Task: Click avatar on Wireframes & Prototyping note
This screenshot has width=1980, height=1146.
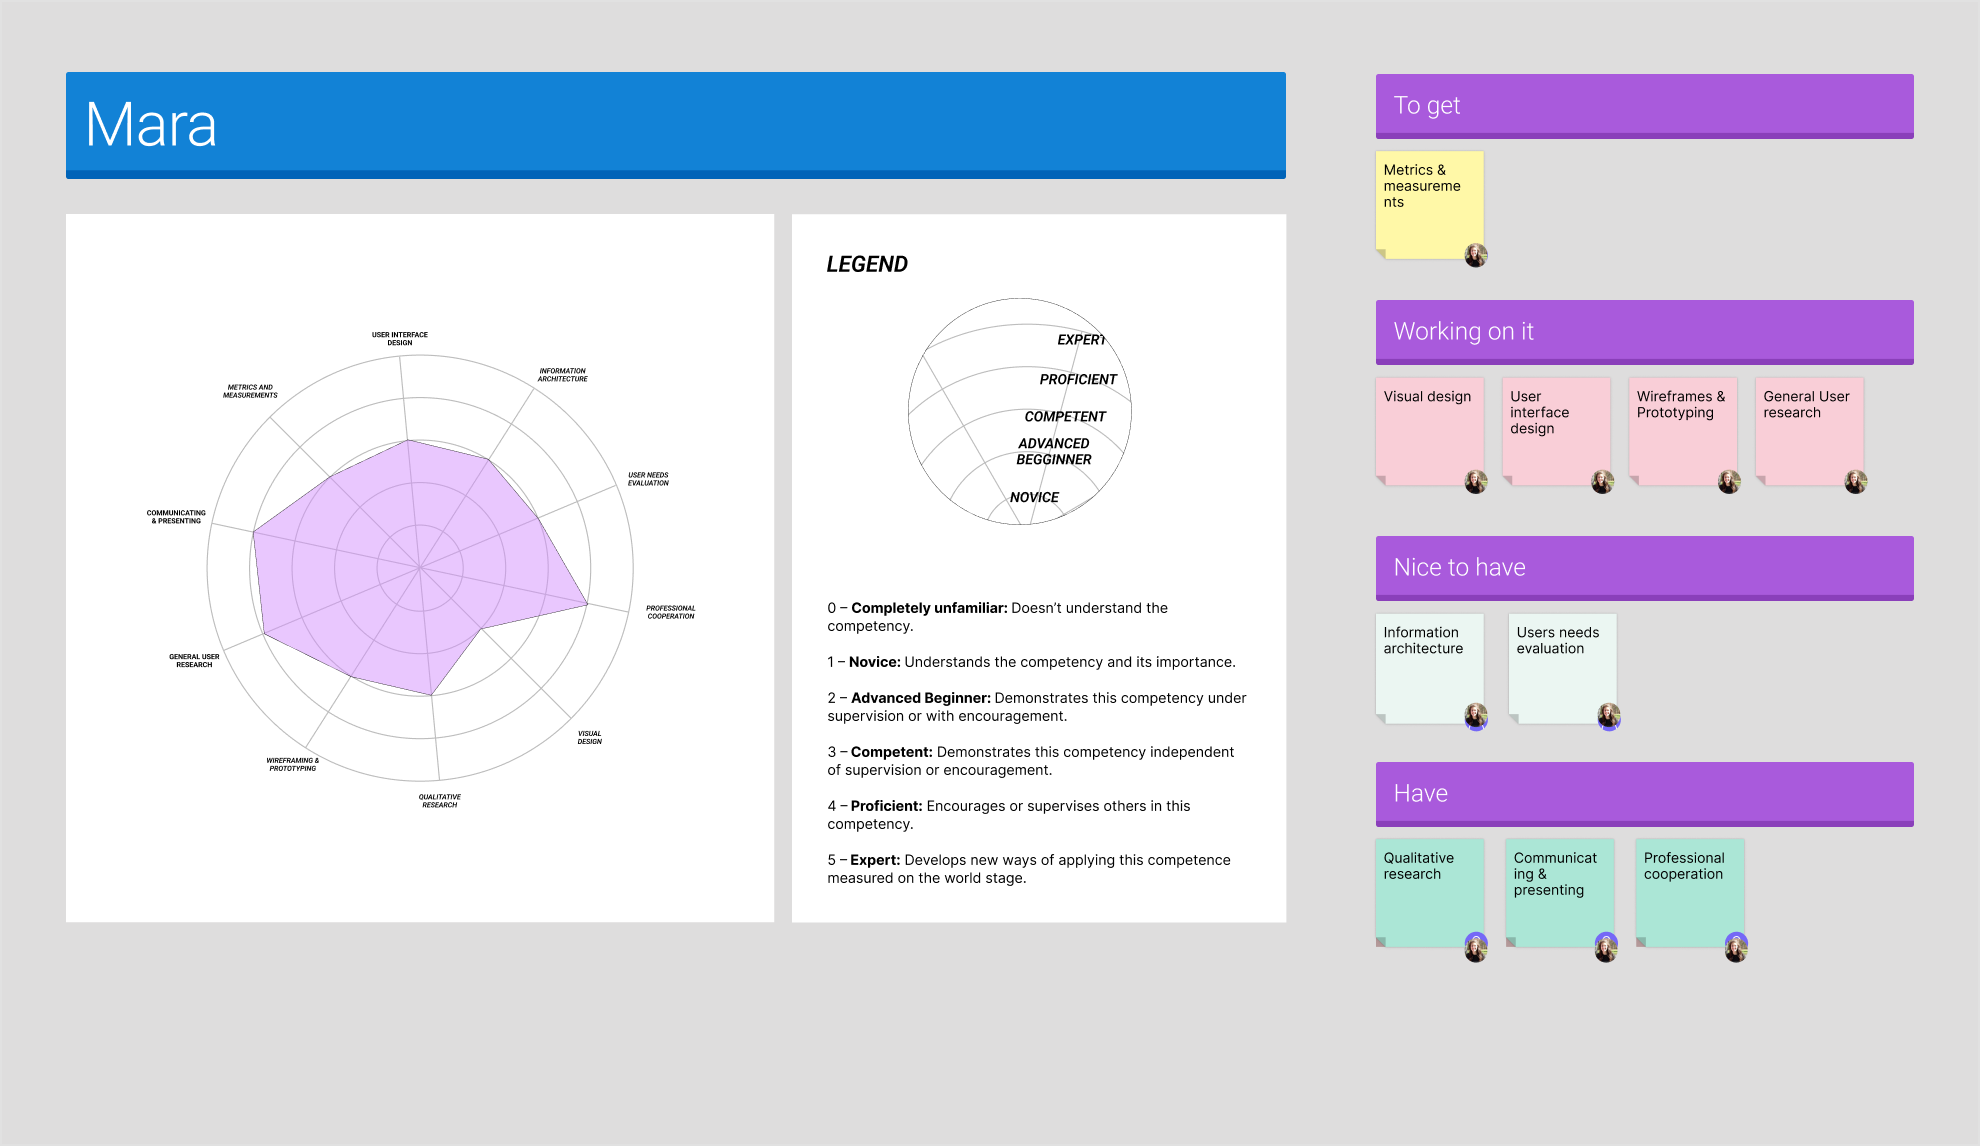Action: pyautogui.click(x=1729, y=482)
